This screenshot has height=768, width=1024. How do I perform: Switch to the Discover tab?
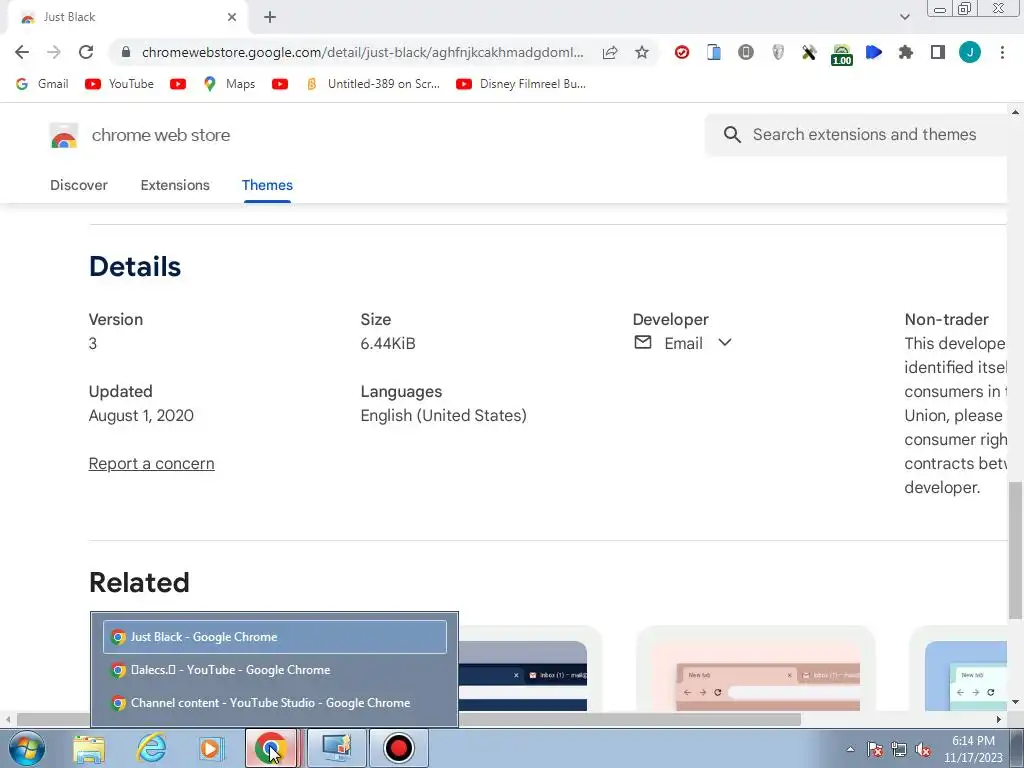[x=79, y=185]
